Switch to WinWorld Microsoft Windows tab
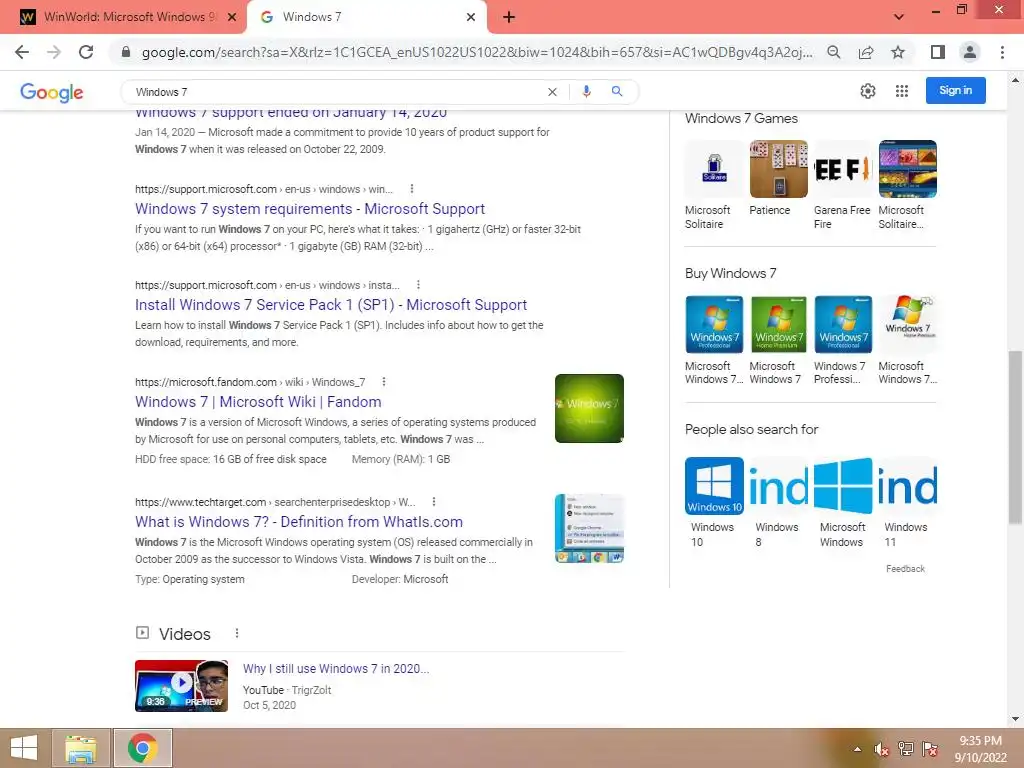Viewport: 1024px width, 768px height. pyautogui.click(x=124, y=17)
